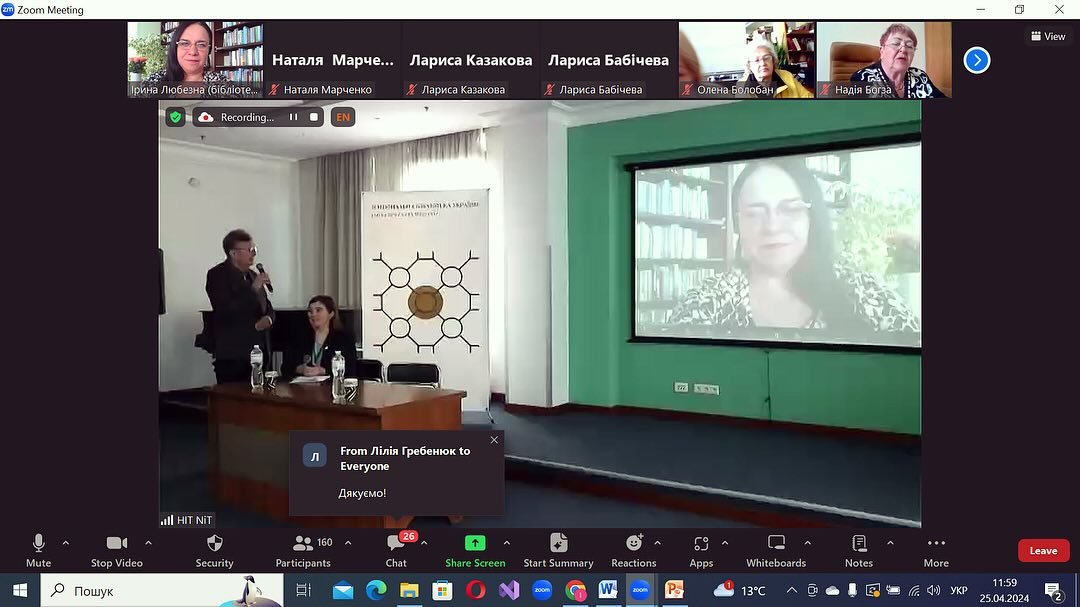Open Windows notification center
This screenshot has width=1080, height=607.
1054,590
